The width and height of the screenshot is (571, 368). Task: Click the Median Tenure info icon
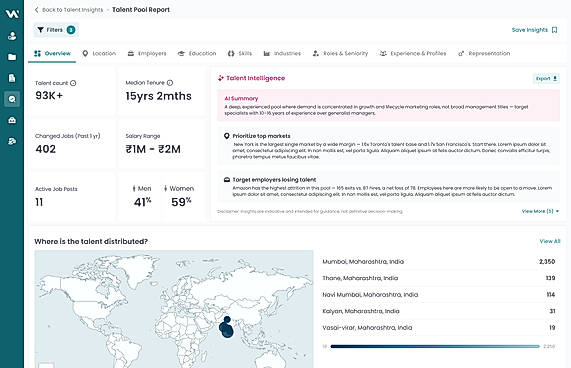click(x=170, y=83)
